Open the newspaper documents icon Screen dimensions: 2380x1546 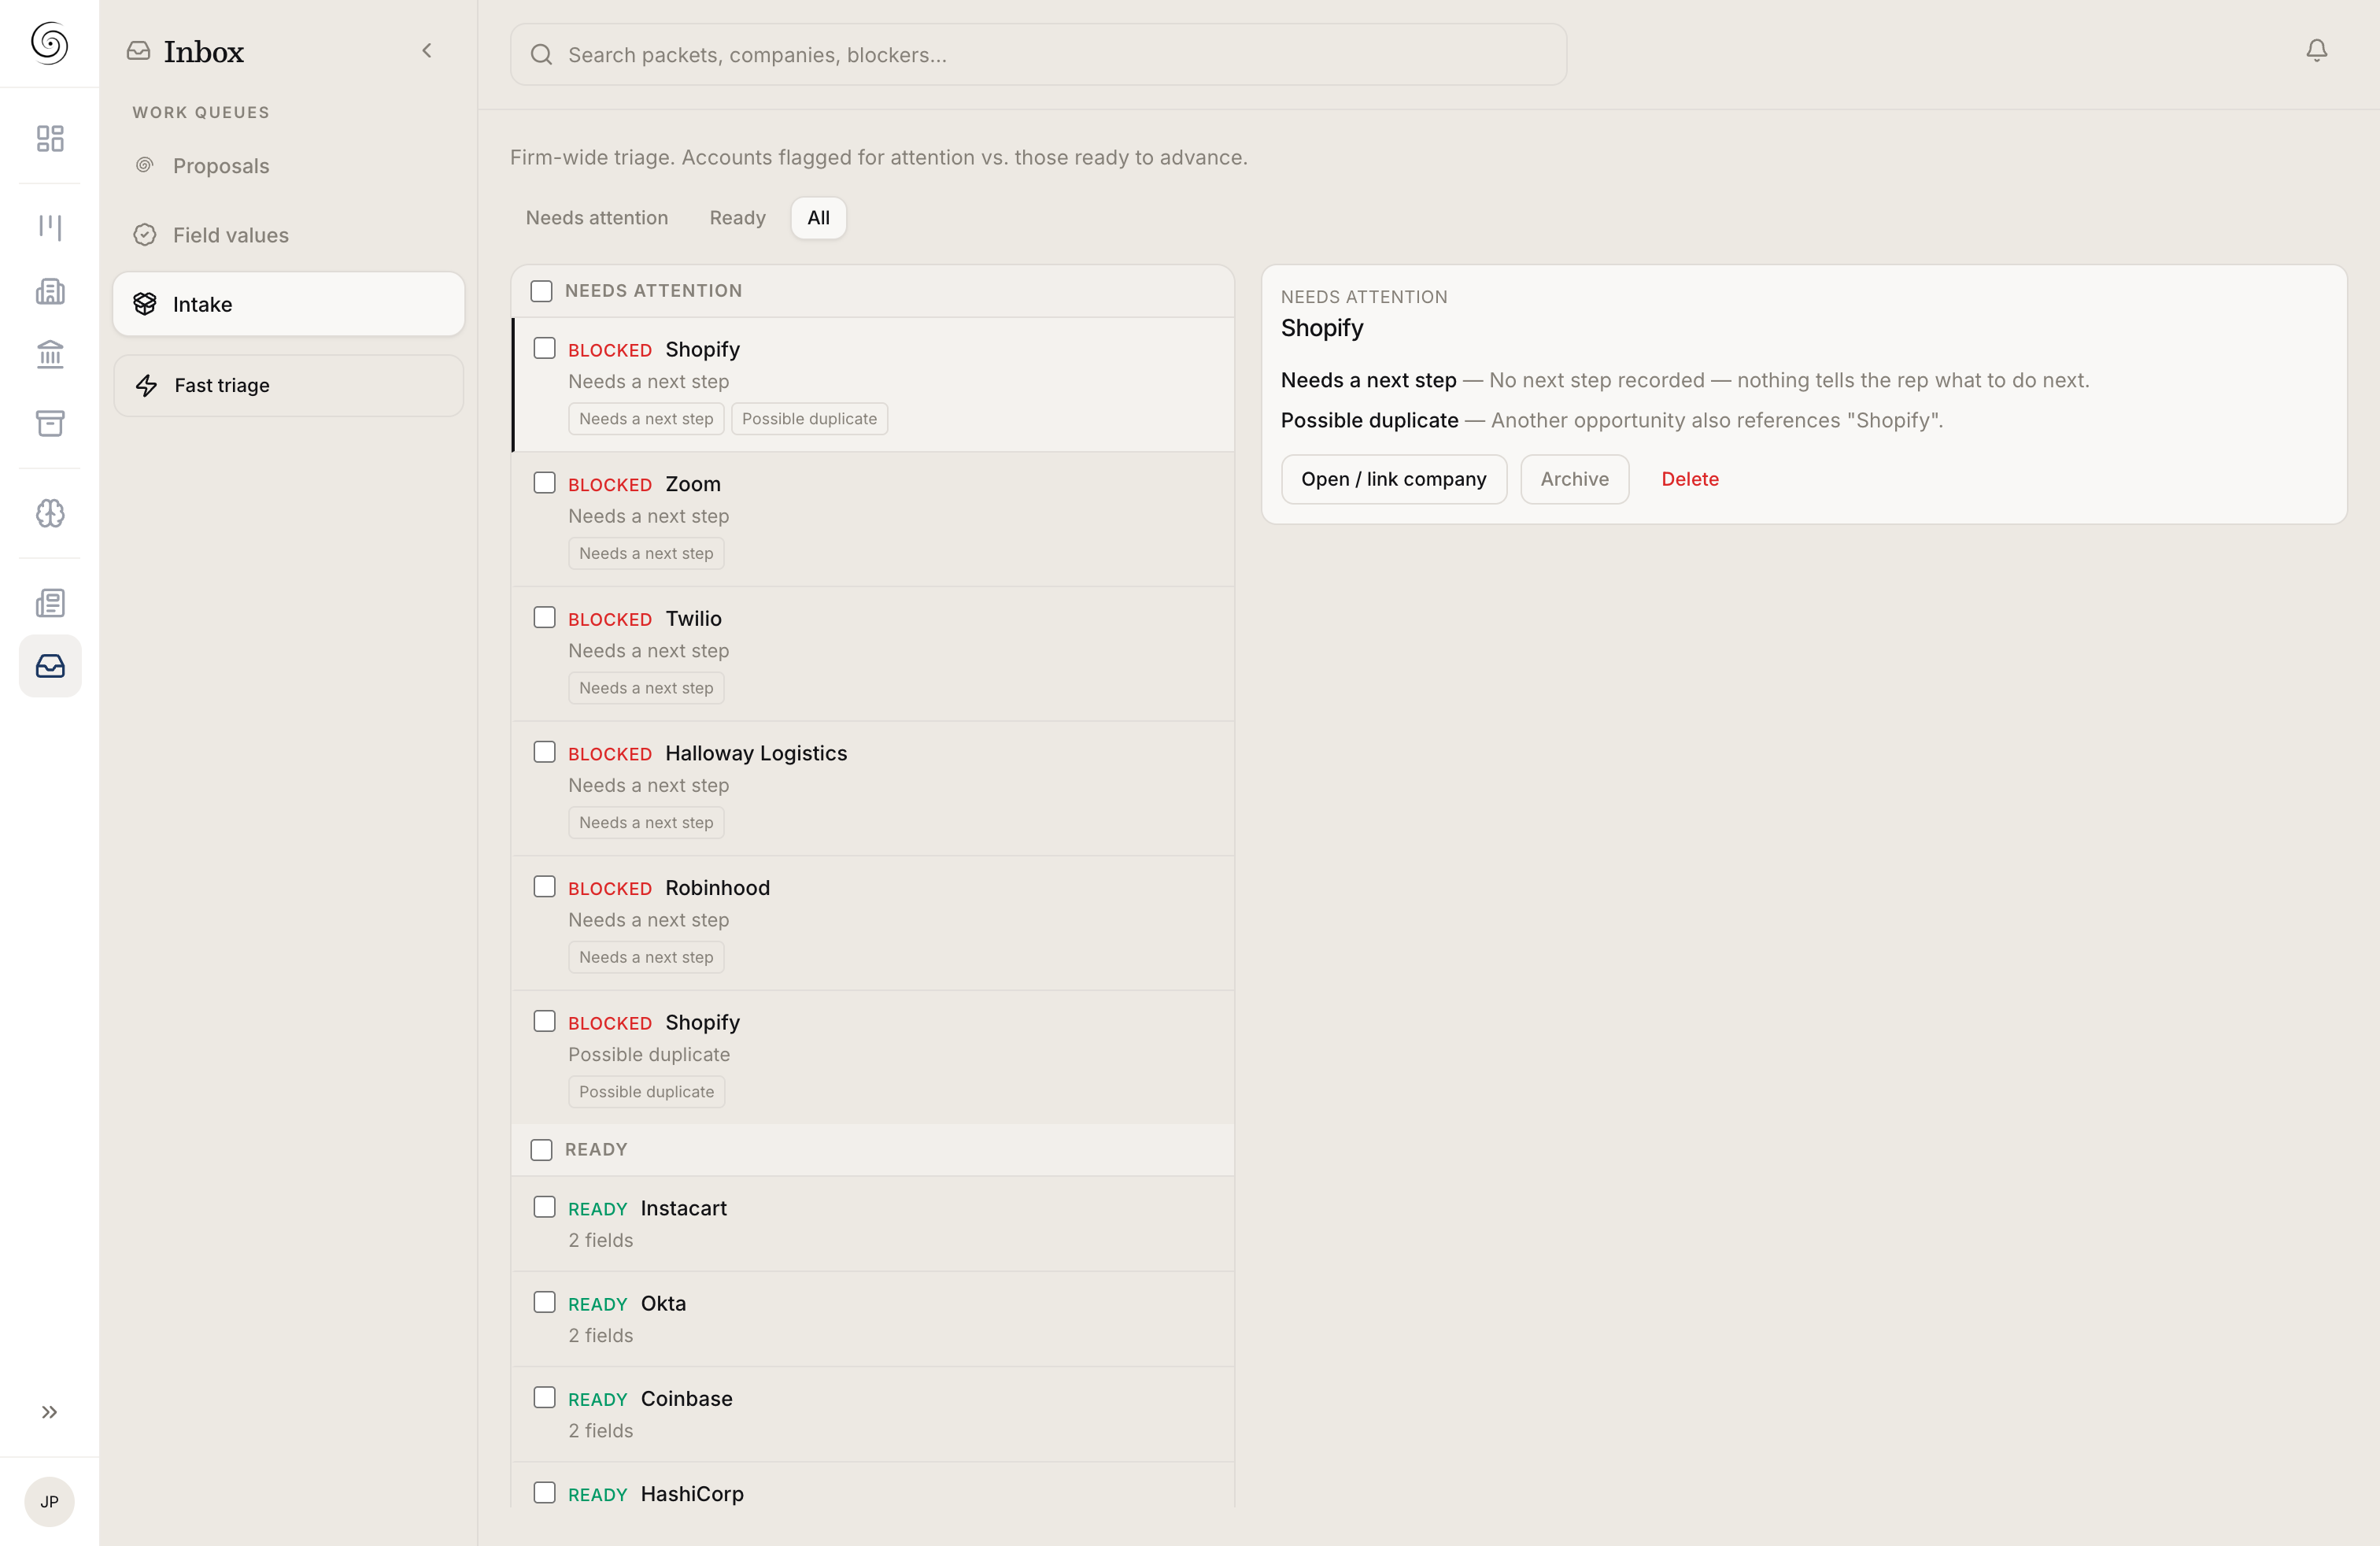(50, 603)
